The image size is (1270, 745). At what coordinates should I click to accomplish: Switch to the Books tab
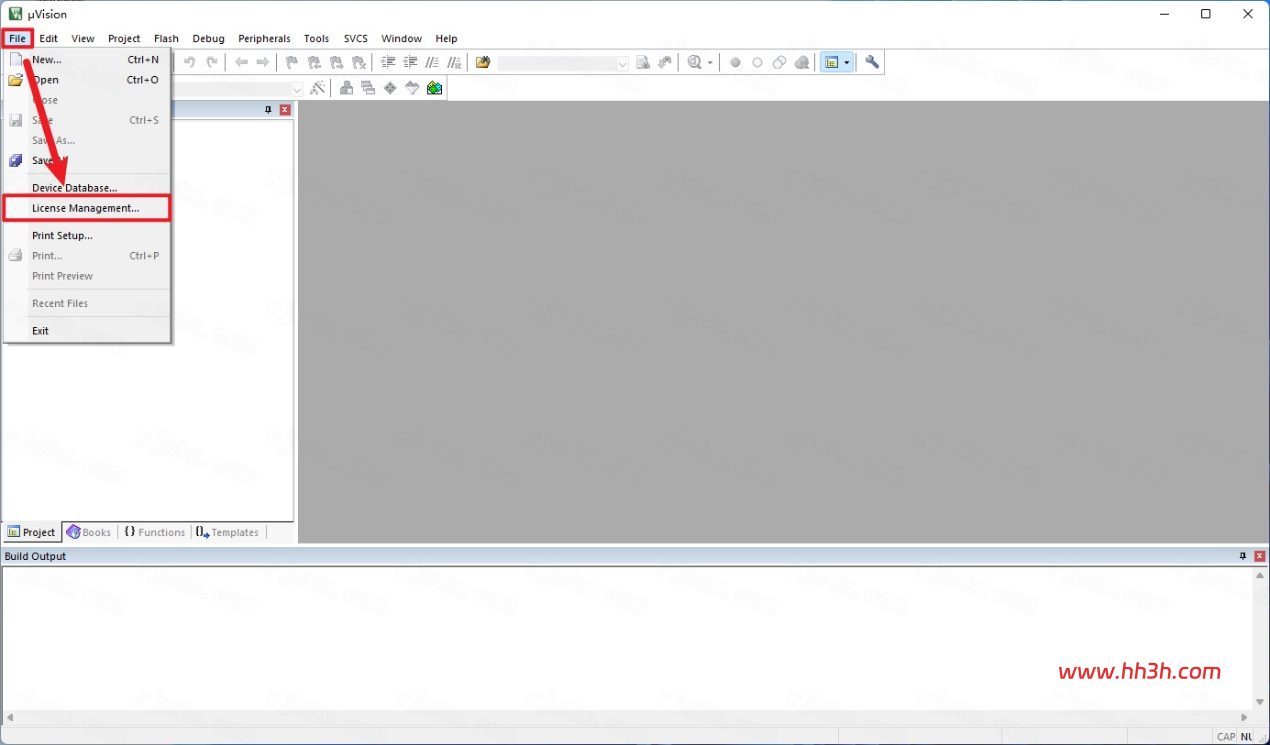pyautogui.click(x=89, y=532)
